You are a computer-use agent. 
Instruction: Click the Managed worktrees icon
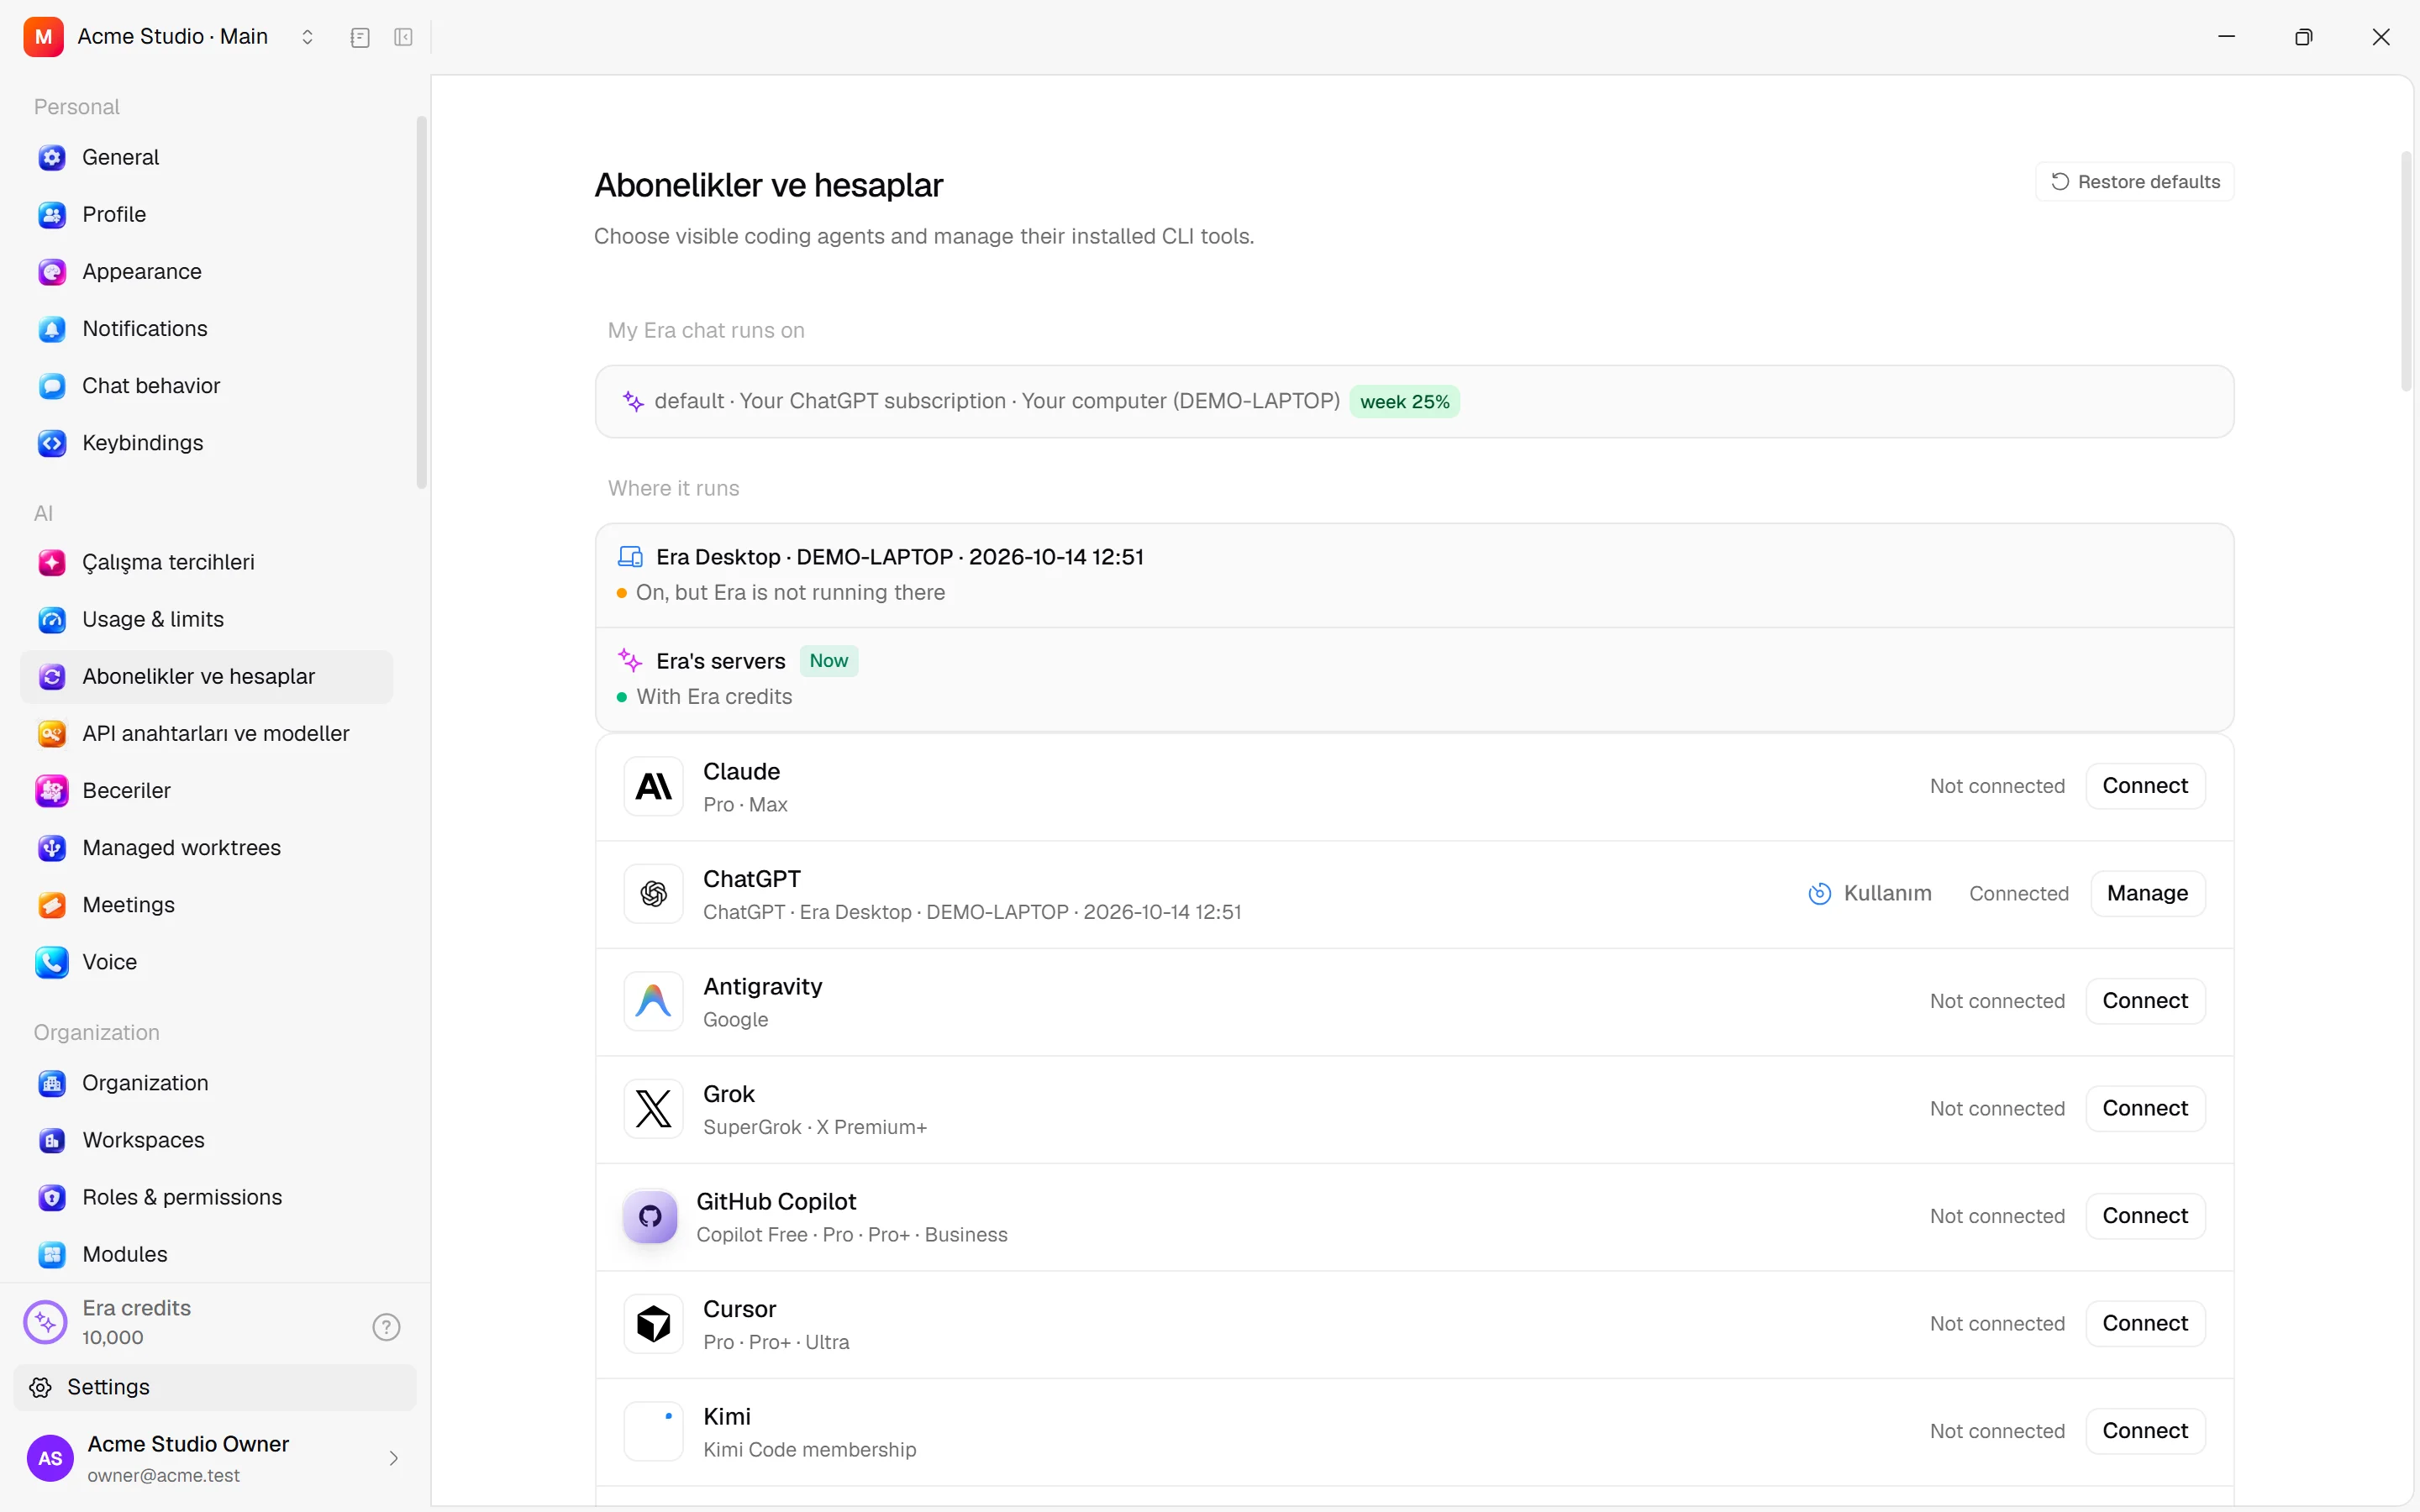[52, 847]
